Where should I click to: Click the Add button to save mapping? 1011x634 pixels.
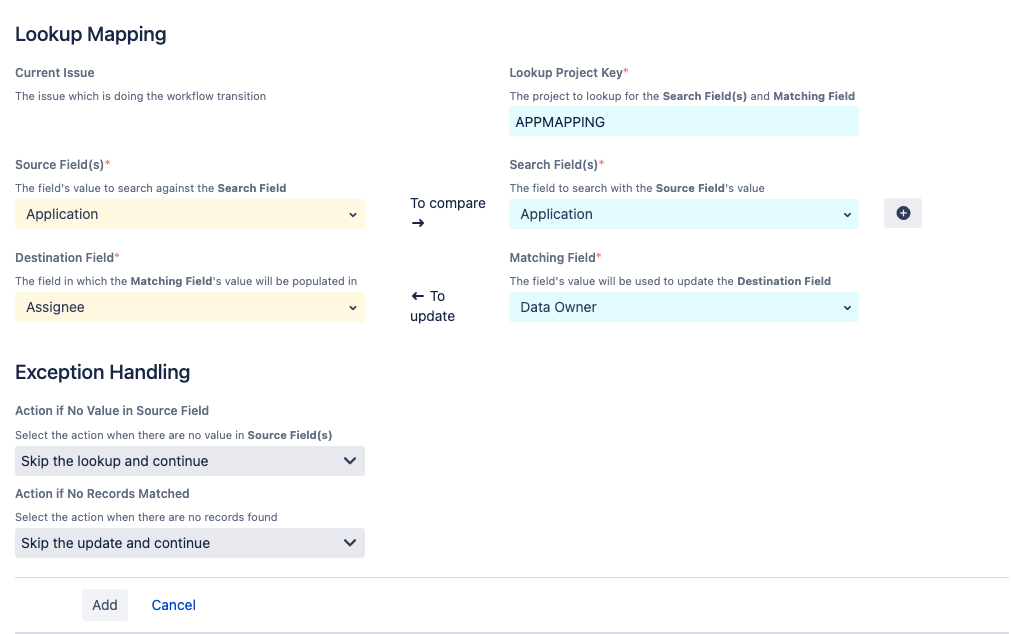point(104,605)
